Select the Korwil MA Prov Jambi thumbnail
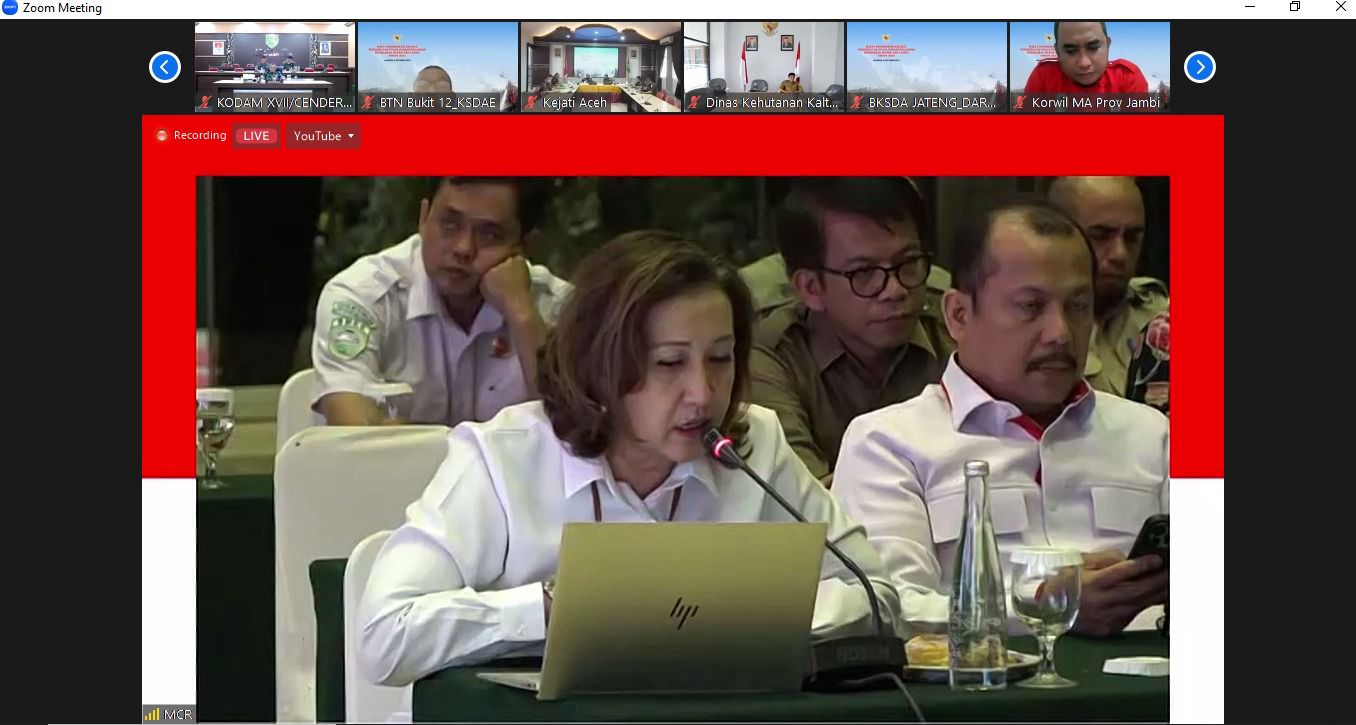The width and height of the screenshot is (1356, 725). pos(1090,60)
